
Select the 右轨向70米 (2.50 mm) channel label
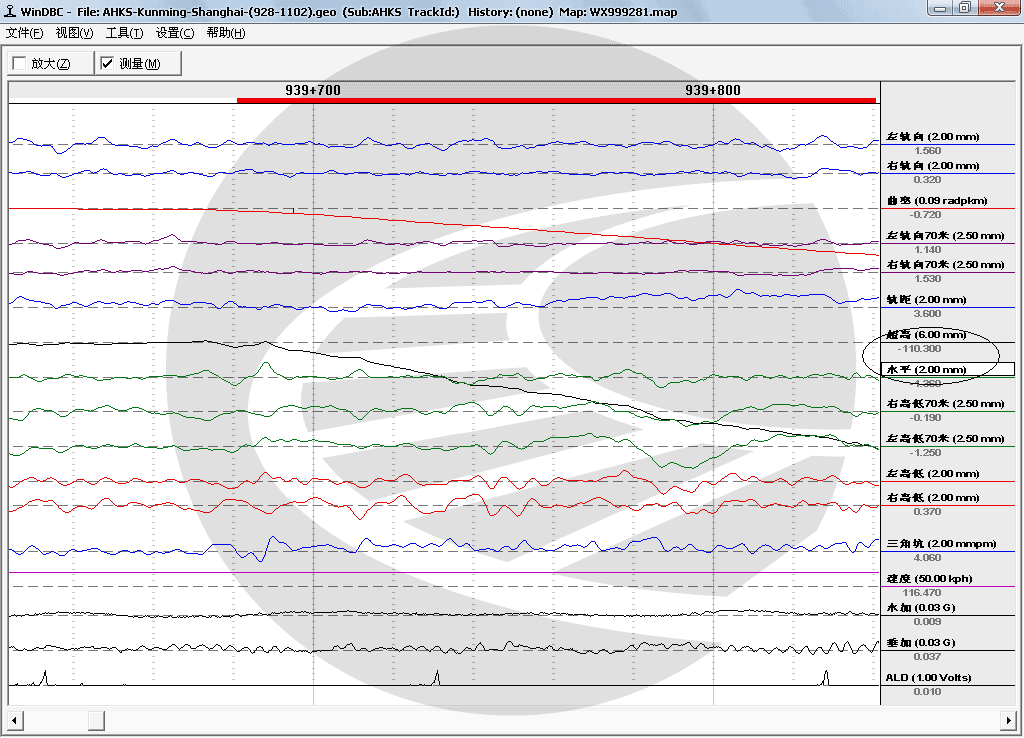tap(945, 265)
